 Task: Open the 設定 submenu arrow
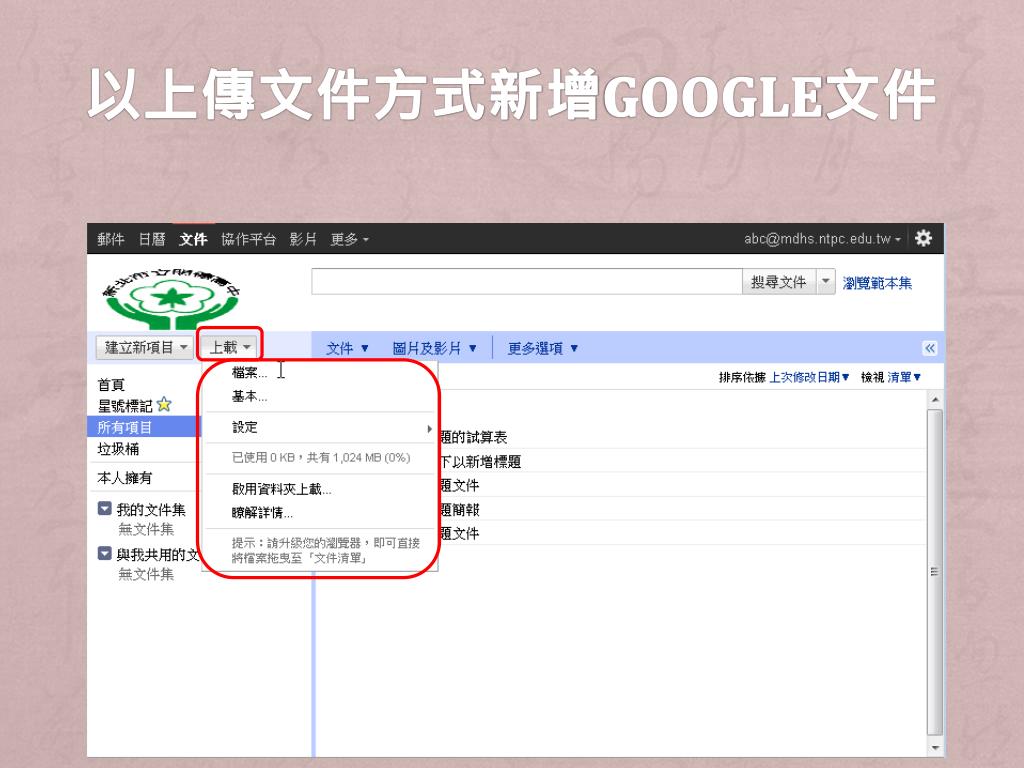pos(429,428)
